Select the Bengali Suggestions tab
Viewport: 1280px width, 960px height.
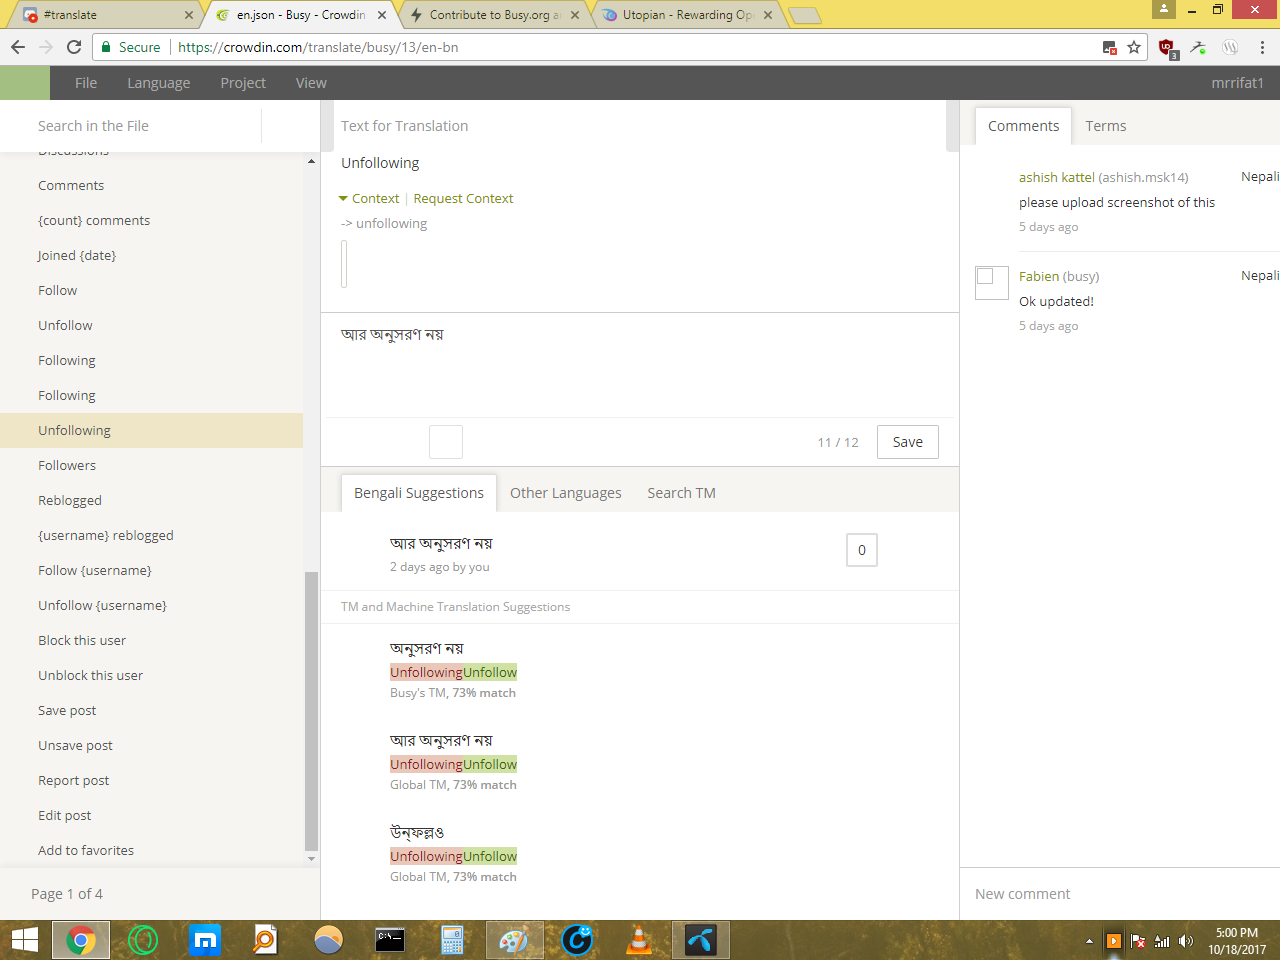pyautogui.click(x=419, y=493)
